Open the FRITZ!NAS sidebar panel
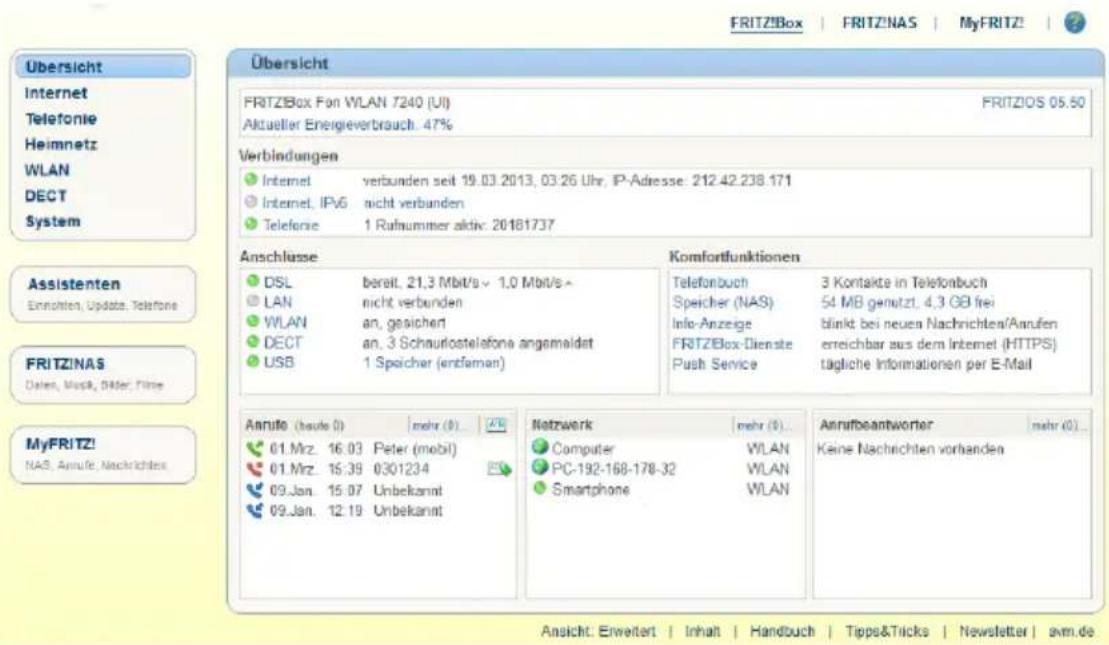This screenshot has height=645, width=1109. [103, 373]
